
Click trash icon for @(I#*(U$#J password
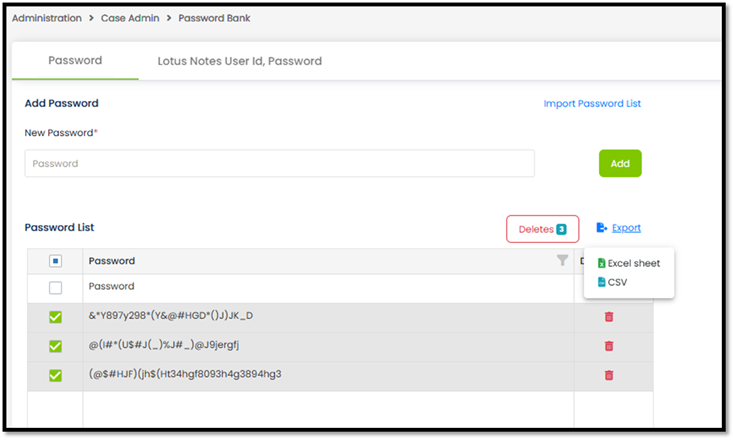[609, 346]
